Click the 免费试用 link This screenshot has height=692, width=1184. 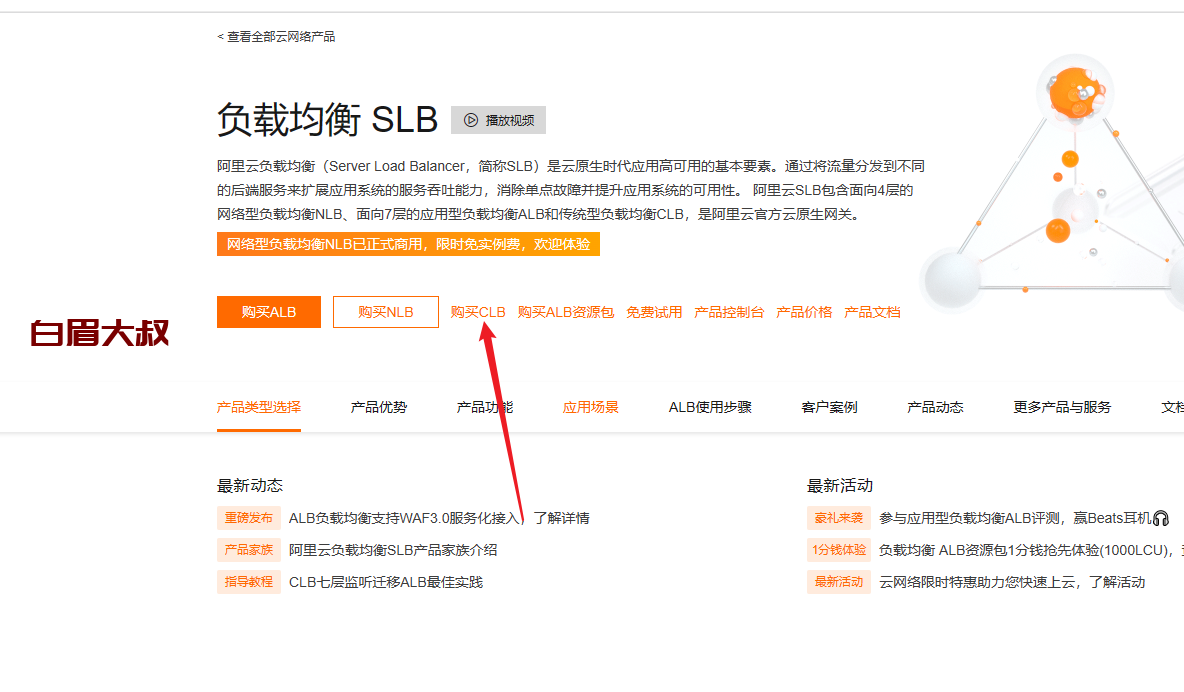click(x=654, y=312)
